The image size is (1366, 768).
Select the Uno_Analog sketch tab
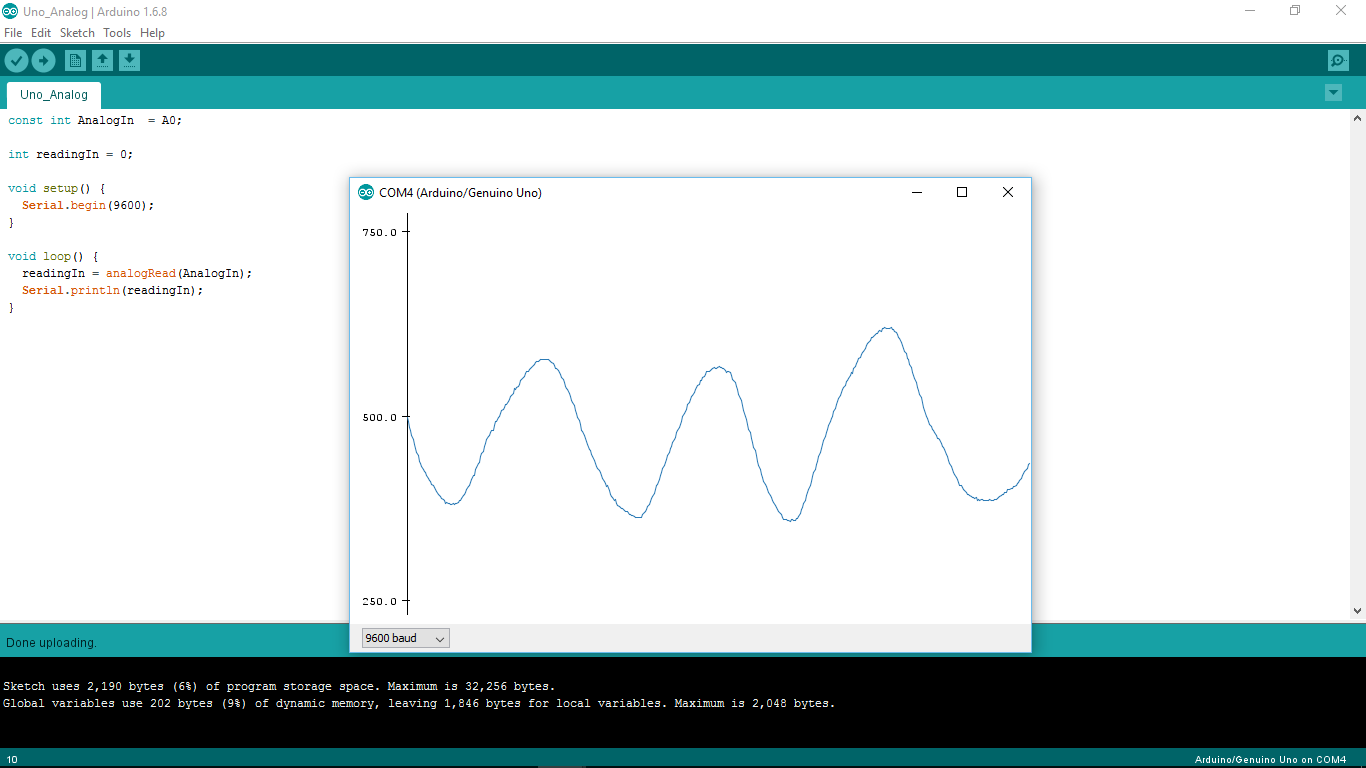pos(54,95)
